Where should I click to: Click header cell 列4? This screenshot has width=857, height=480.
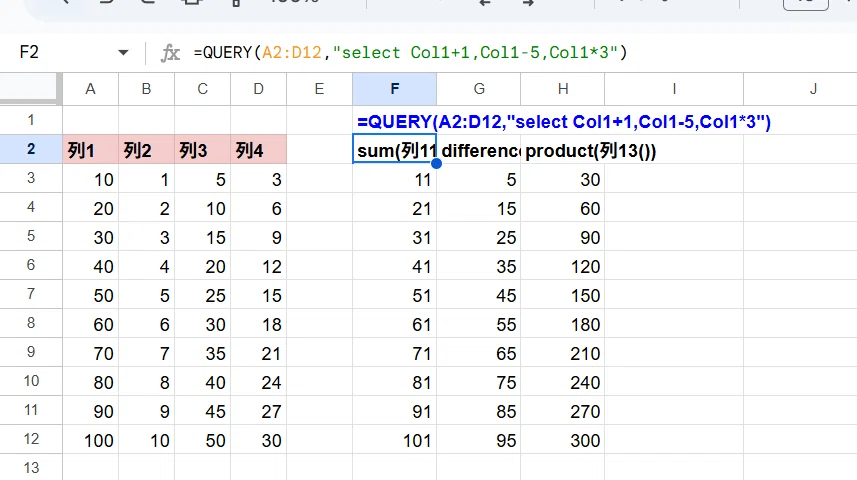click(259, 149)
